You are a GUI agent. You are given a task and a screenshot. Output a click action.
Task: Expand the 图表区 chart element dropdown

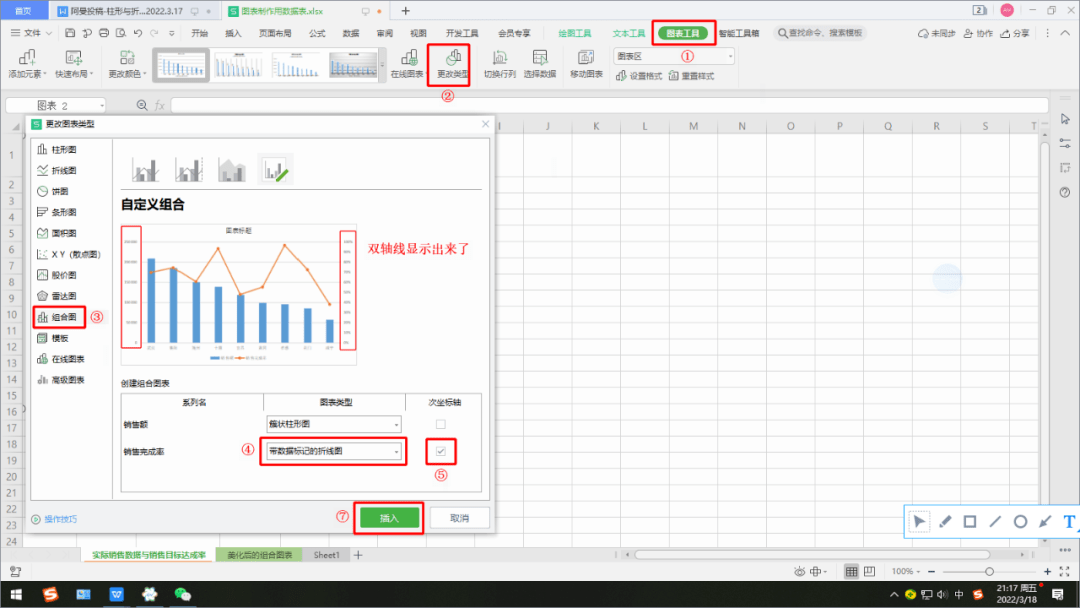click(x=729, y=56)
